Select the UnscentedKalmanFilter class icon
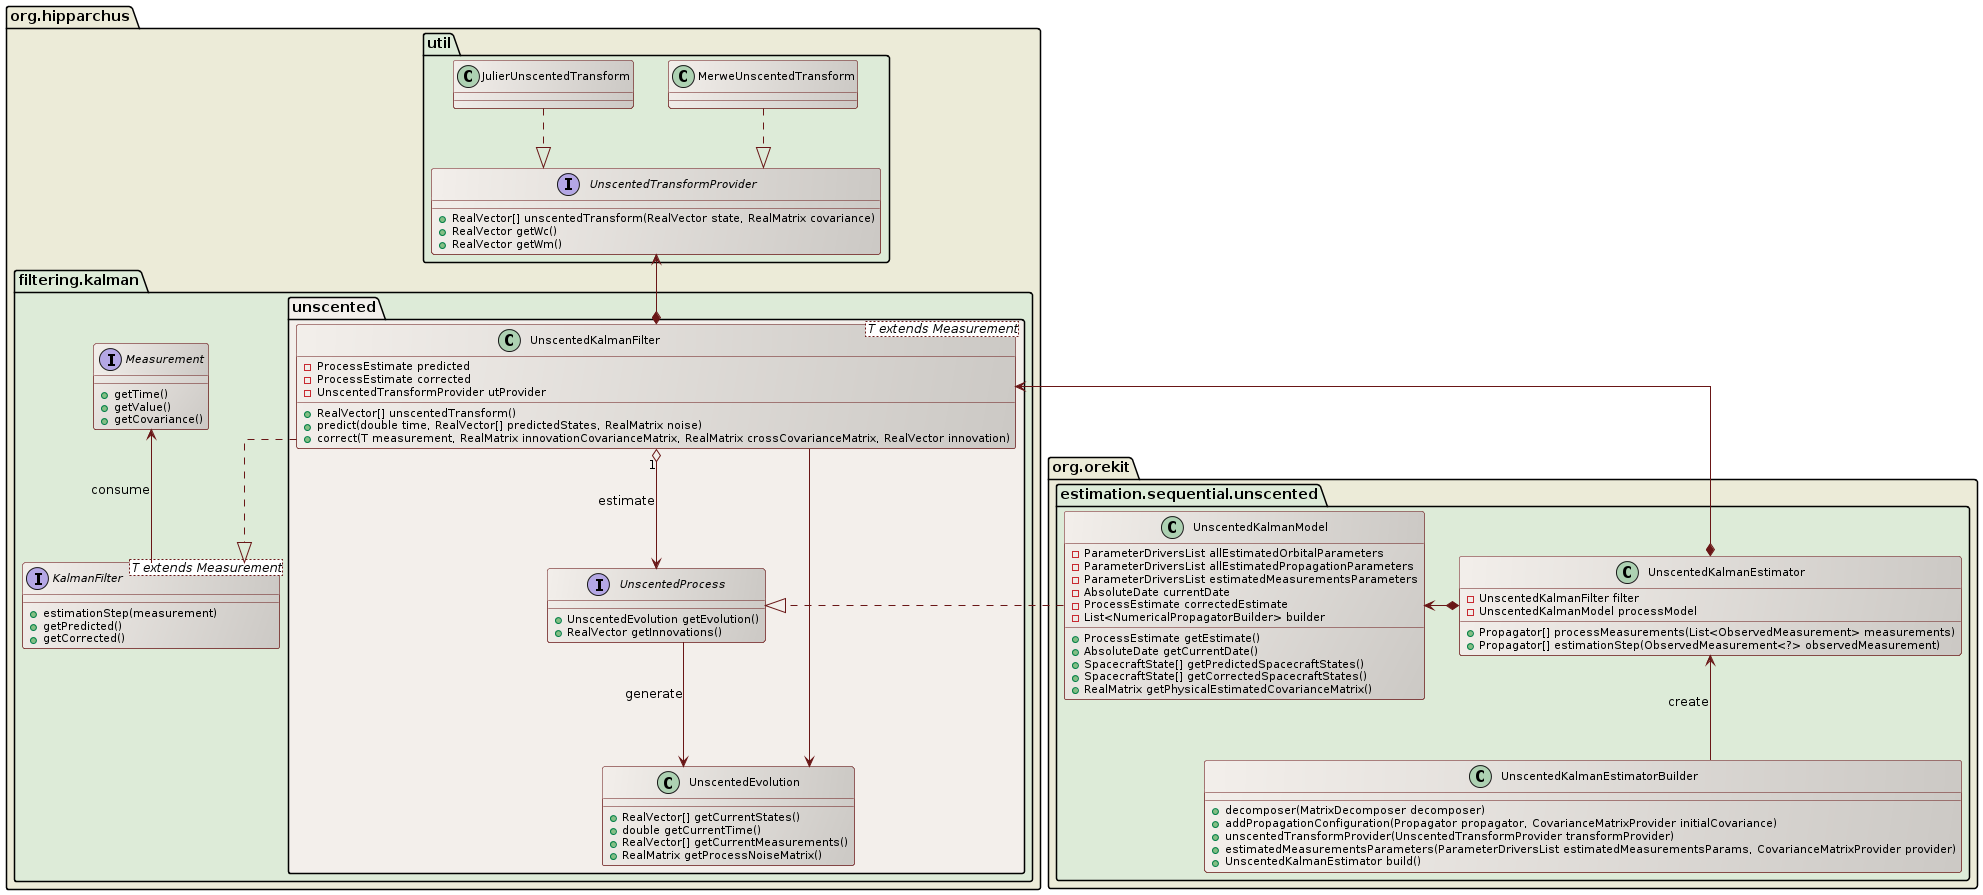1983x895 pixels. tap(509, 340)
